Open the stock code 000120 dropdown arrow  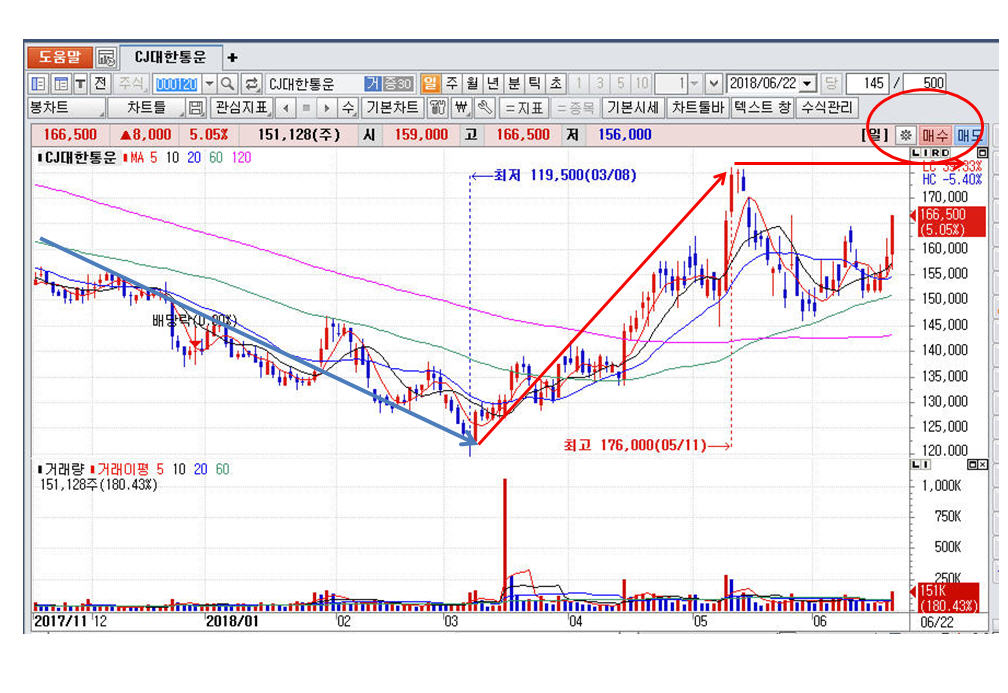coord(209,83)
